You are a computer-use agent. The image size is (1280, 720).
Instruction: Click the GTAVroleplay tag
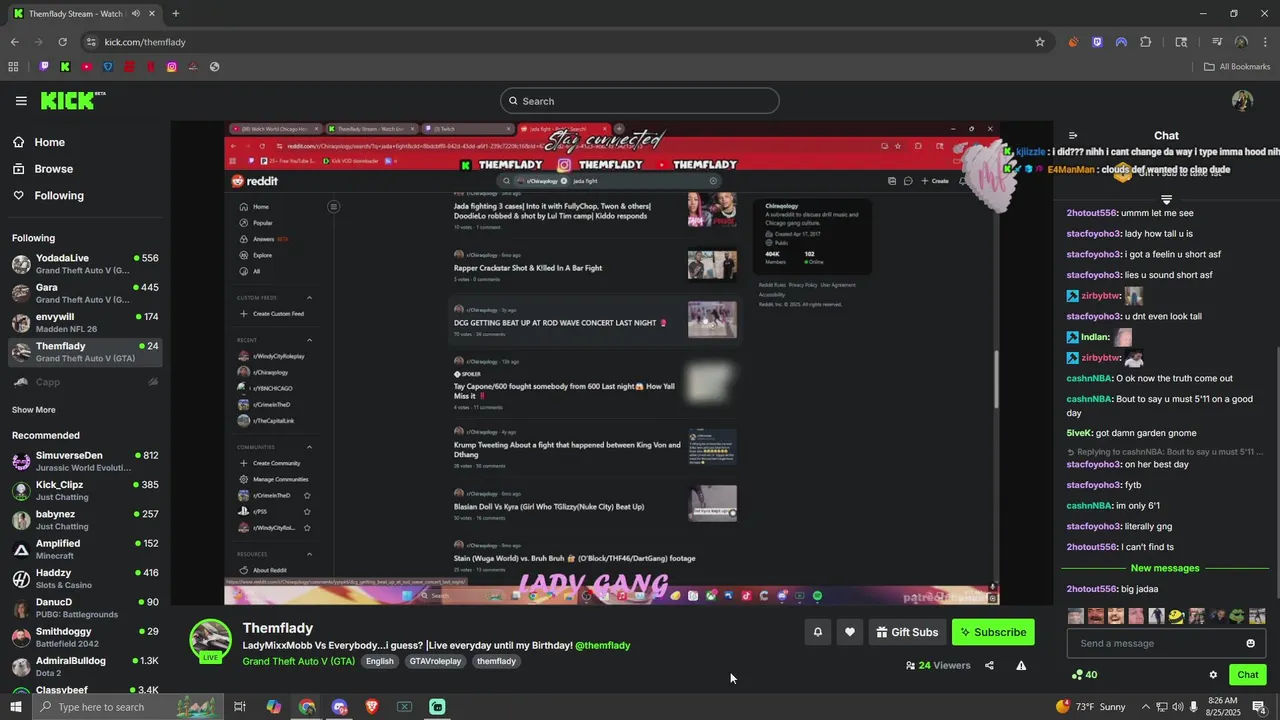tap(435, 661)
